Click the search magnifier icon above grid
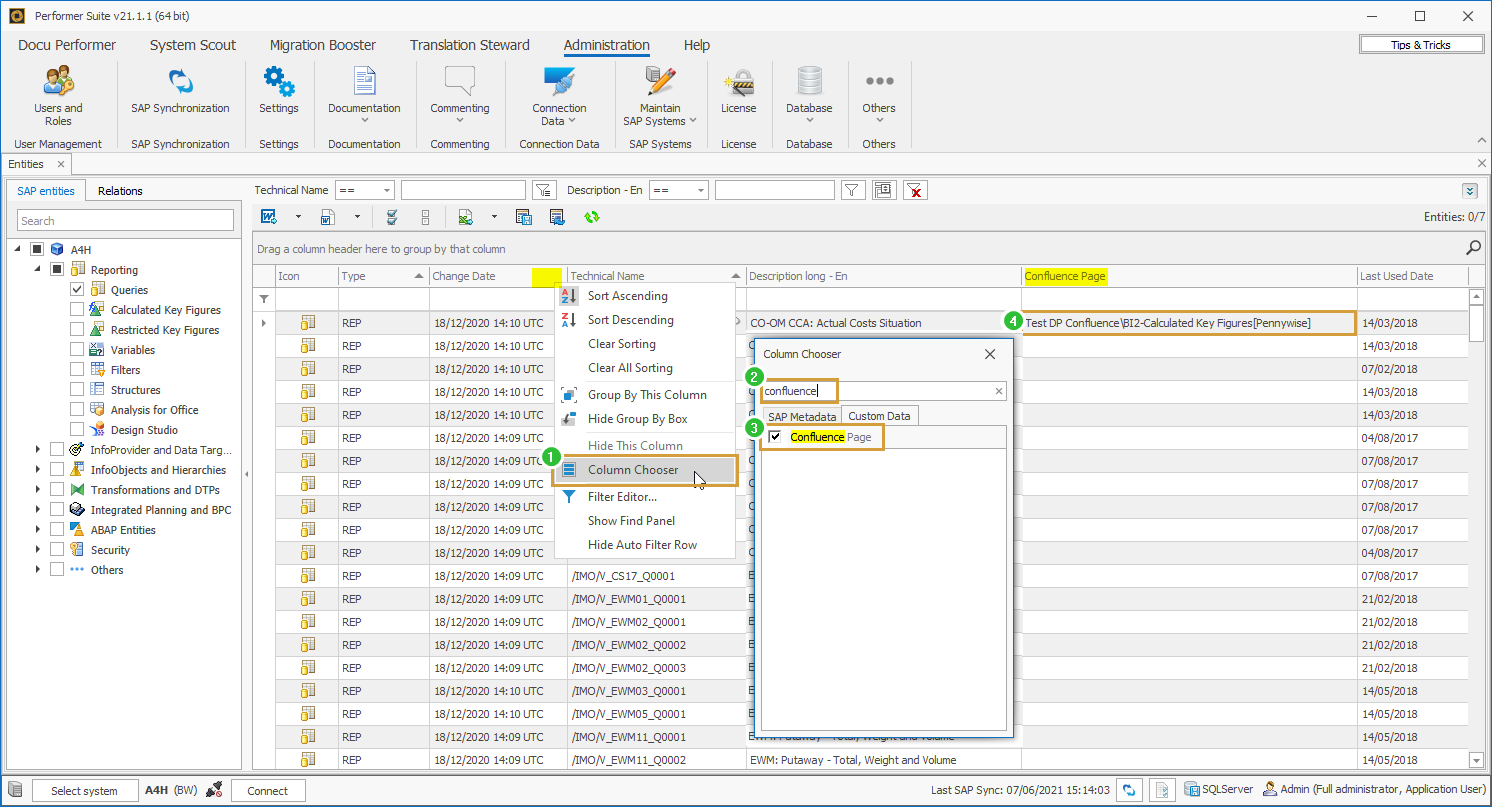 click(x=1473, y=248)
